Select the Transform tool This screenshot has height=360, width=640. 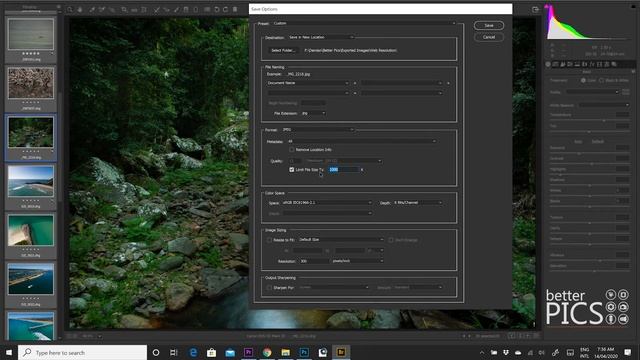[144, 9]
